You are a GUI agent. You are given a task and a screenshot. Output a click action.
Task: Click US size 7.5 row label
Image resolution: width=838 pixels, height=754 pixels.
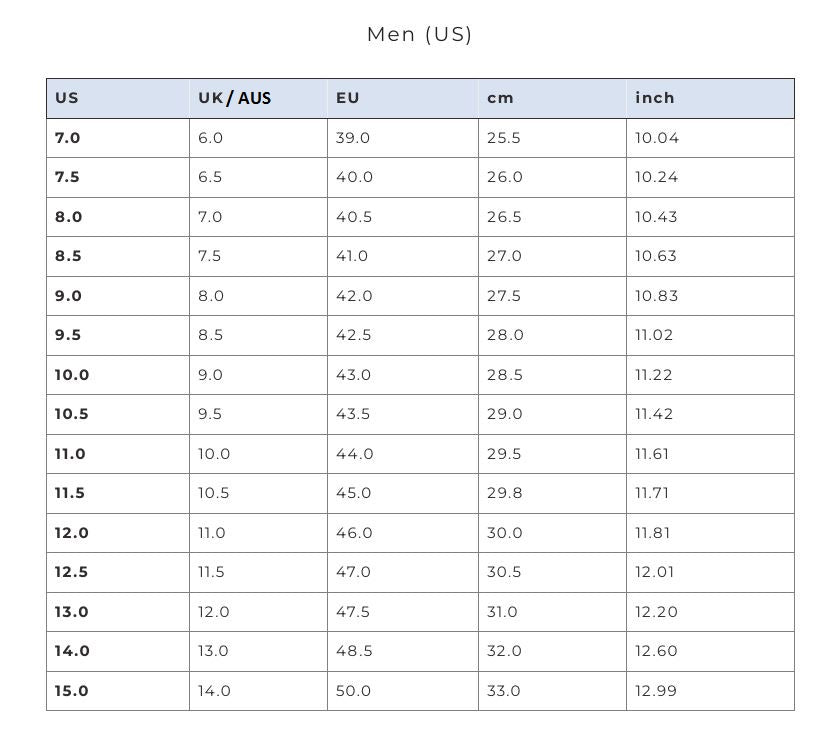click(x=67, y=177)
